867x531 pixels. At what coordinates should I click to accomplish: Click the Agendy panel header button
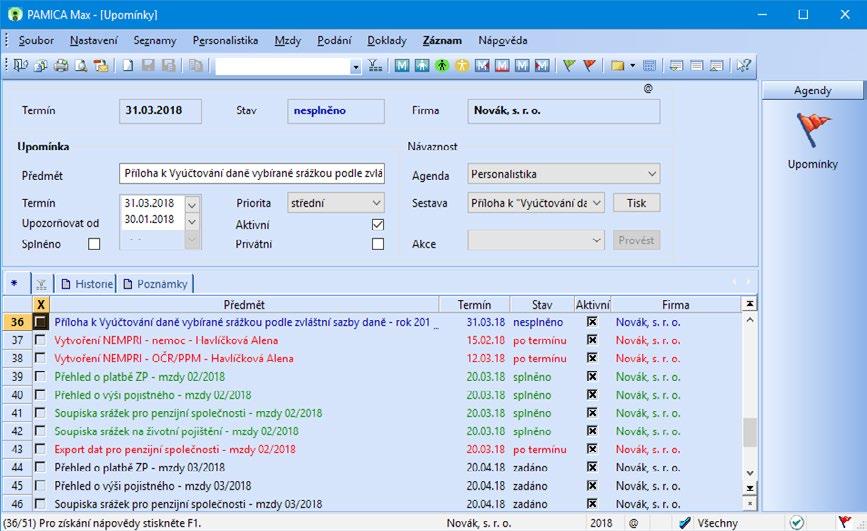click(812, 90)
